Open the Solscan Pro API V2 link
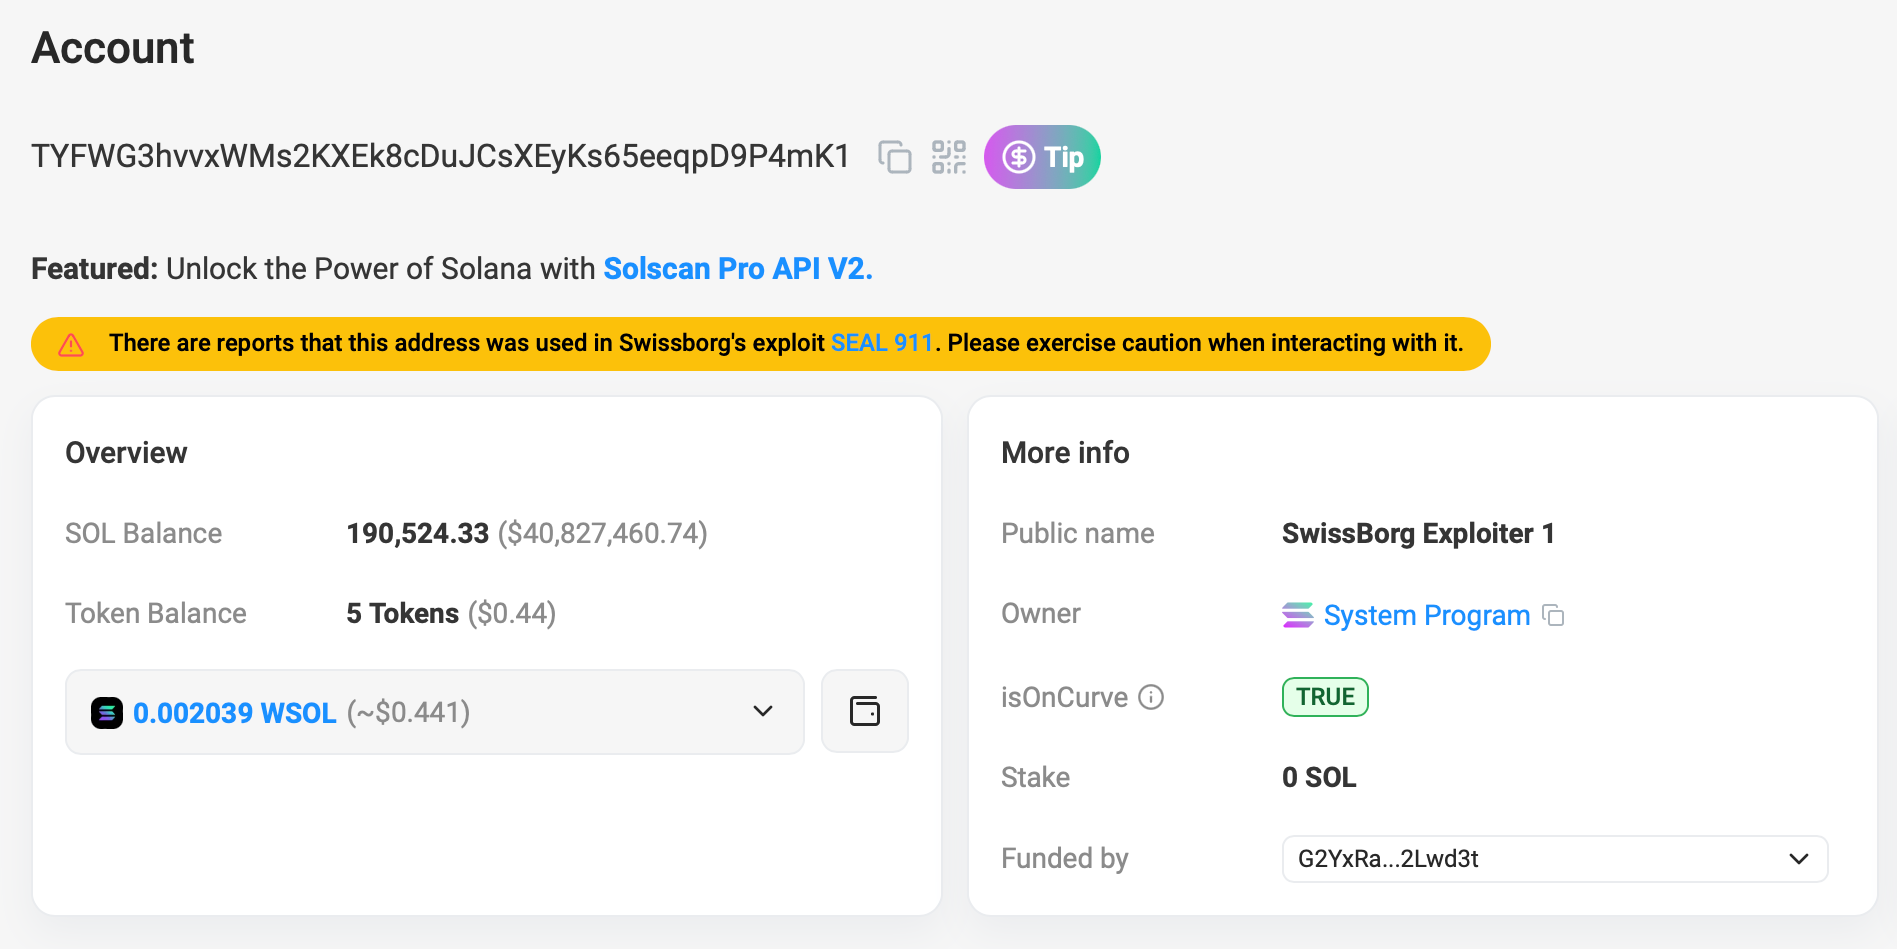The image size is (1897, 949). (737, 268)
